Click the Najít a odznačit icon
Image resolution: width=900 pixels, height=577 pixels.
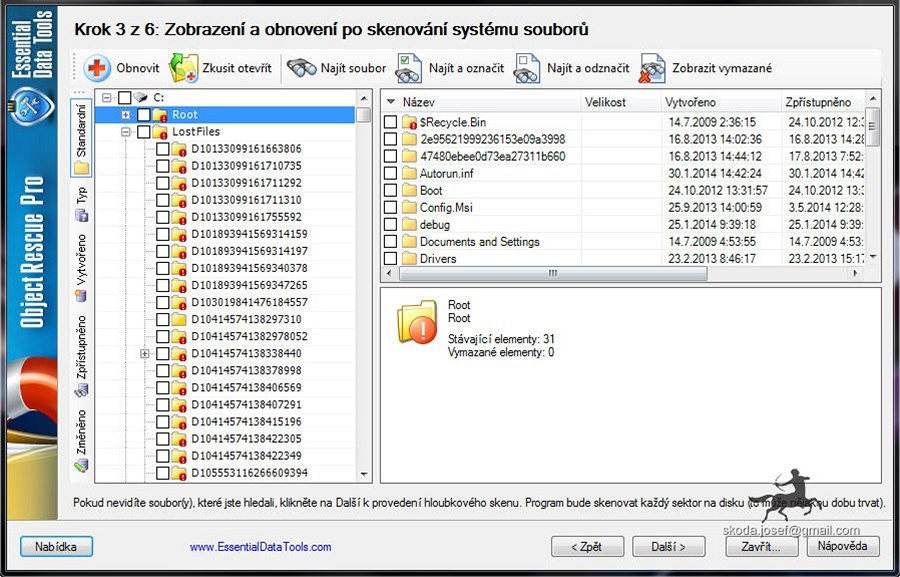pos(527,69)
